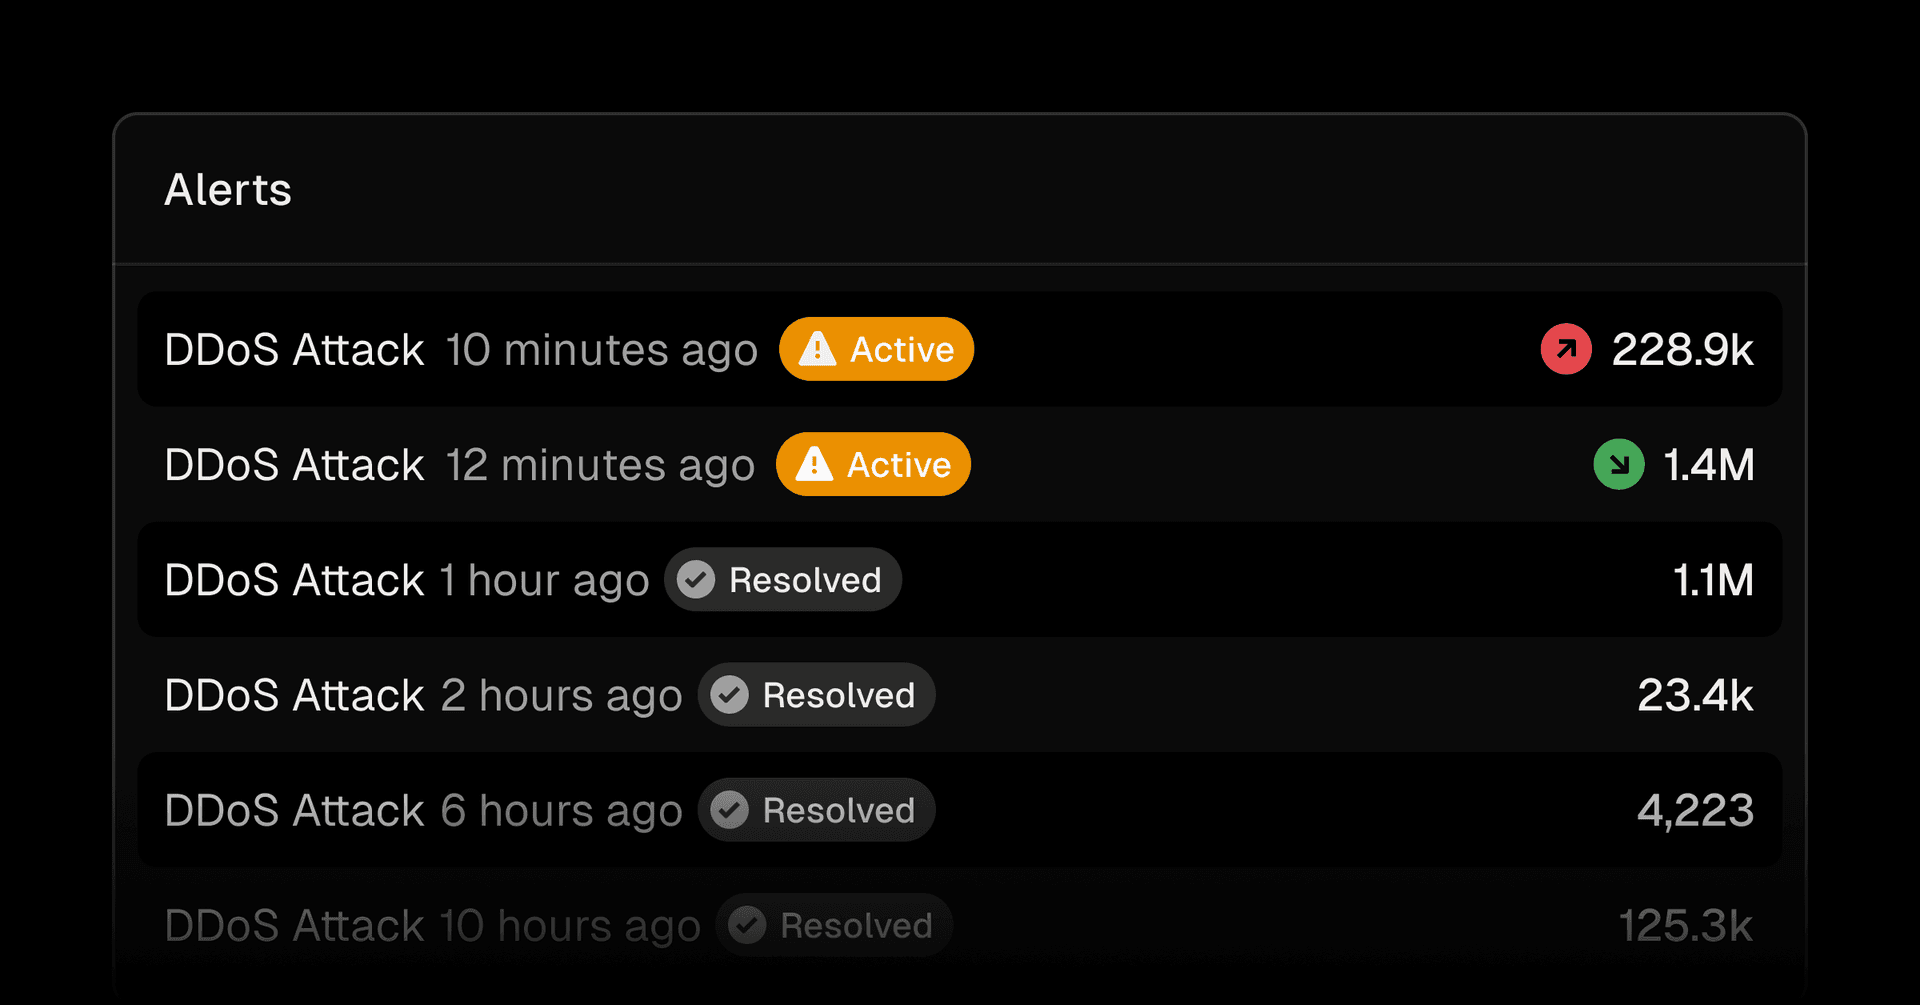Image resolution: width=1920 pixels, height=1005 pixels.
Task: Click the red upward trend arrow icon
Action: [1566, 349]
